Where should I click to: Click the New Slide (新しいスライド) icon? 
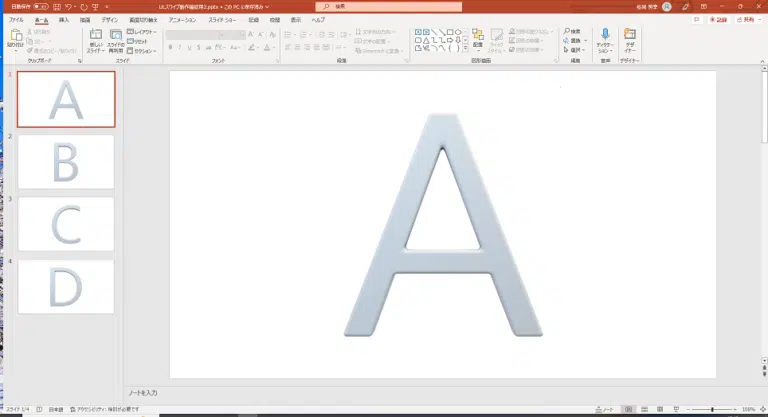coord(96,38)
